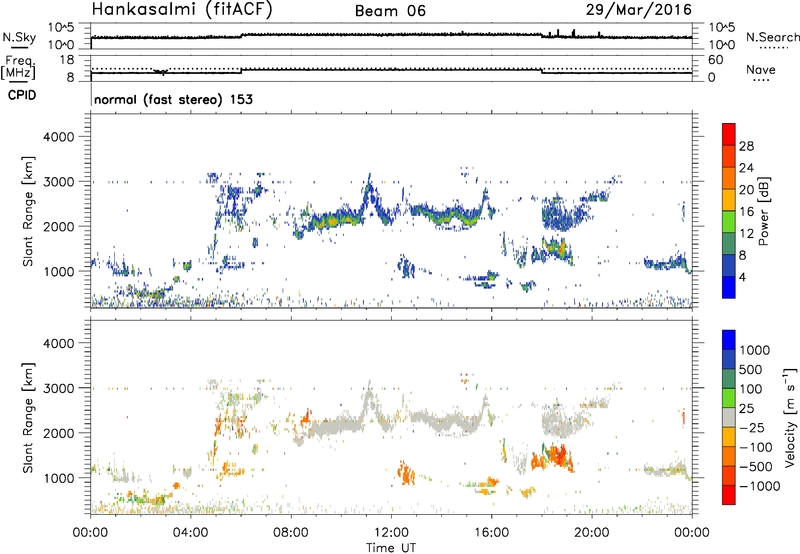Click the 60 tick on Nave axis

[x=716, y=60]
